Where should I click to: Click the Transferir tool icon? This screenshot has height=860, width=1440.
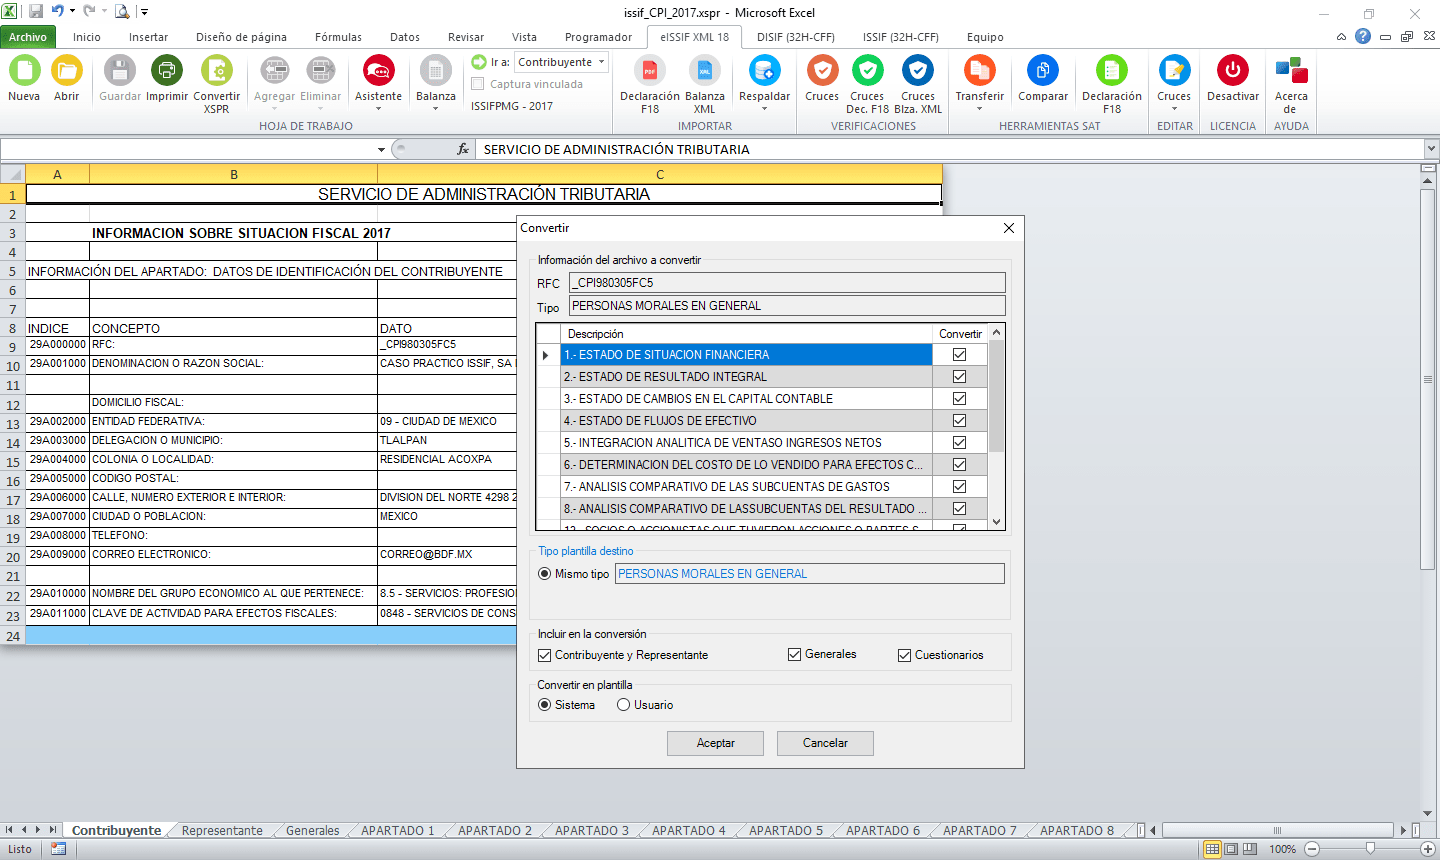pyautogui.click(x=980, y=71)
